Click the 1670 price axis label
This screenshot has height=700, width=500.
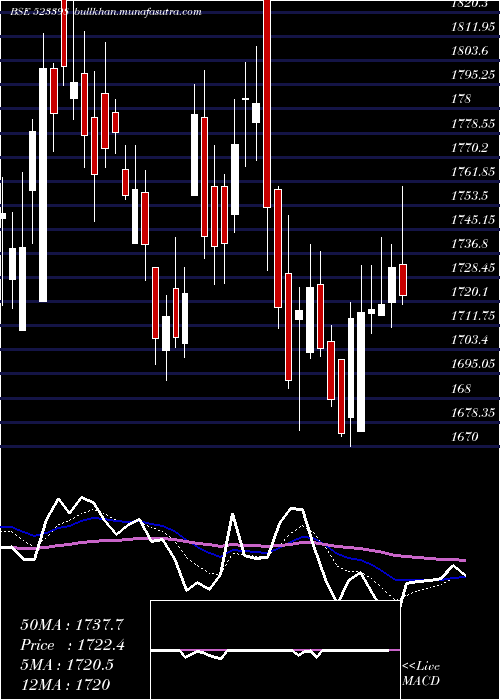click(x=465, y=437)
